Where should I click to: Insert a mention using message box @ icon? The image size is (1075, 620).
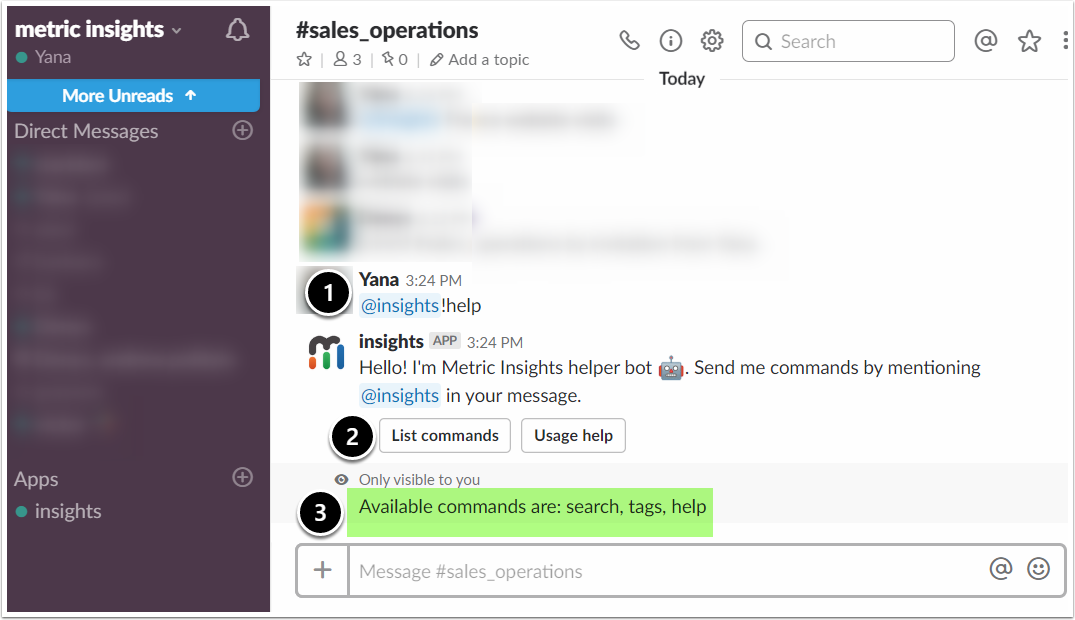coord(1000,569)
